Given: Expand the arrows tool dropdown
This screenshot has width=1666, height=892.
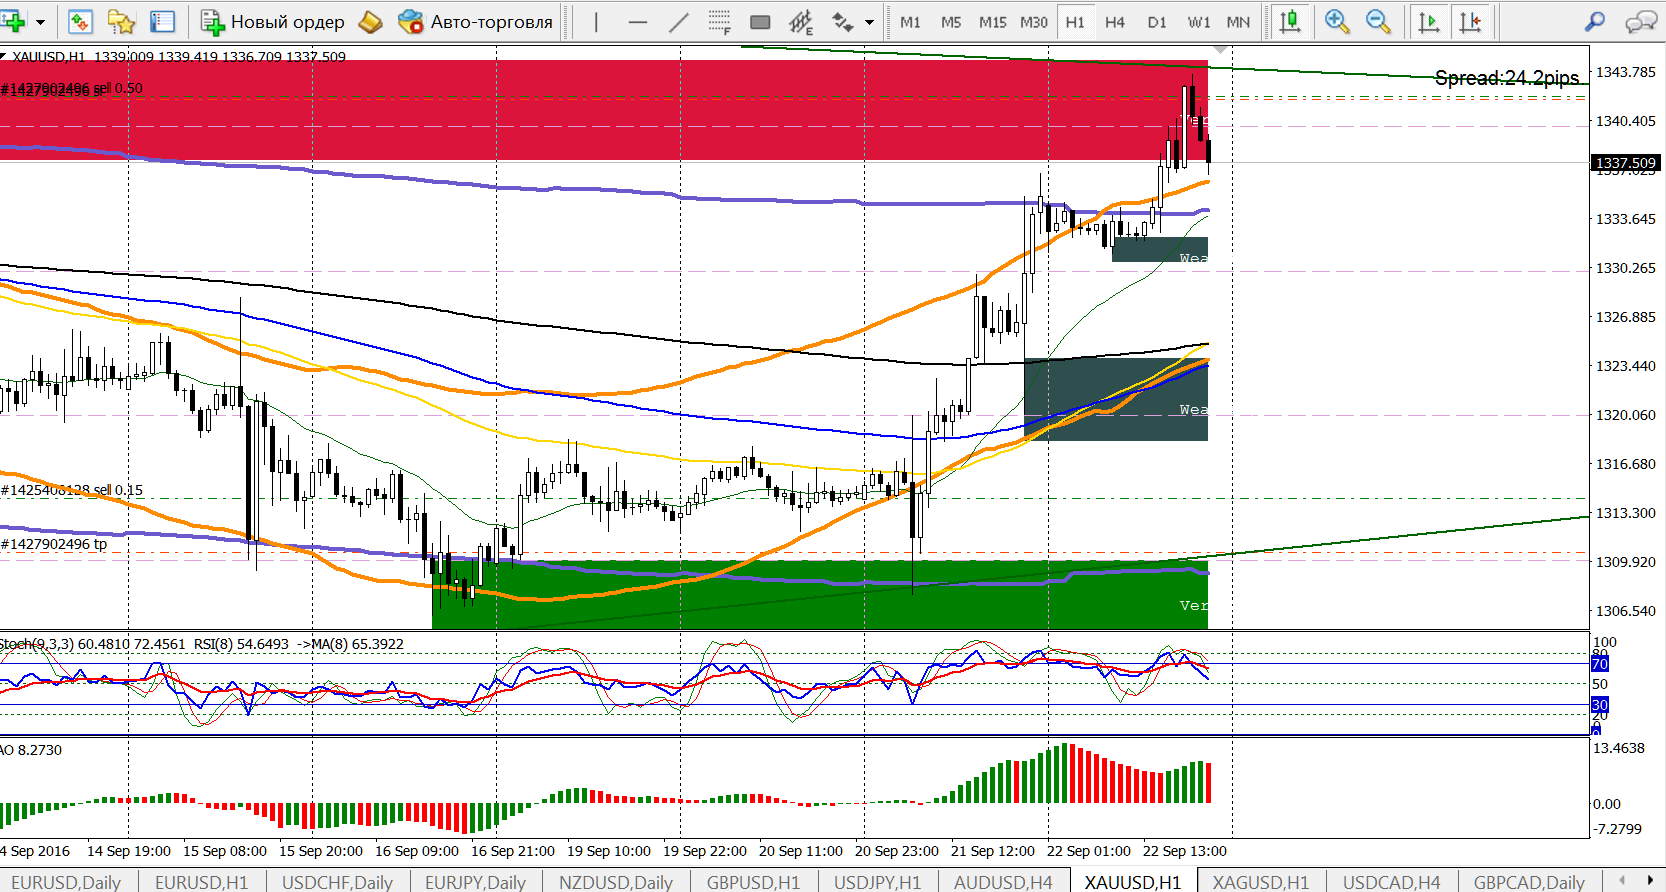Looking at the screenshot, I should (x=869, y=22).
